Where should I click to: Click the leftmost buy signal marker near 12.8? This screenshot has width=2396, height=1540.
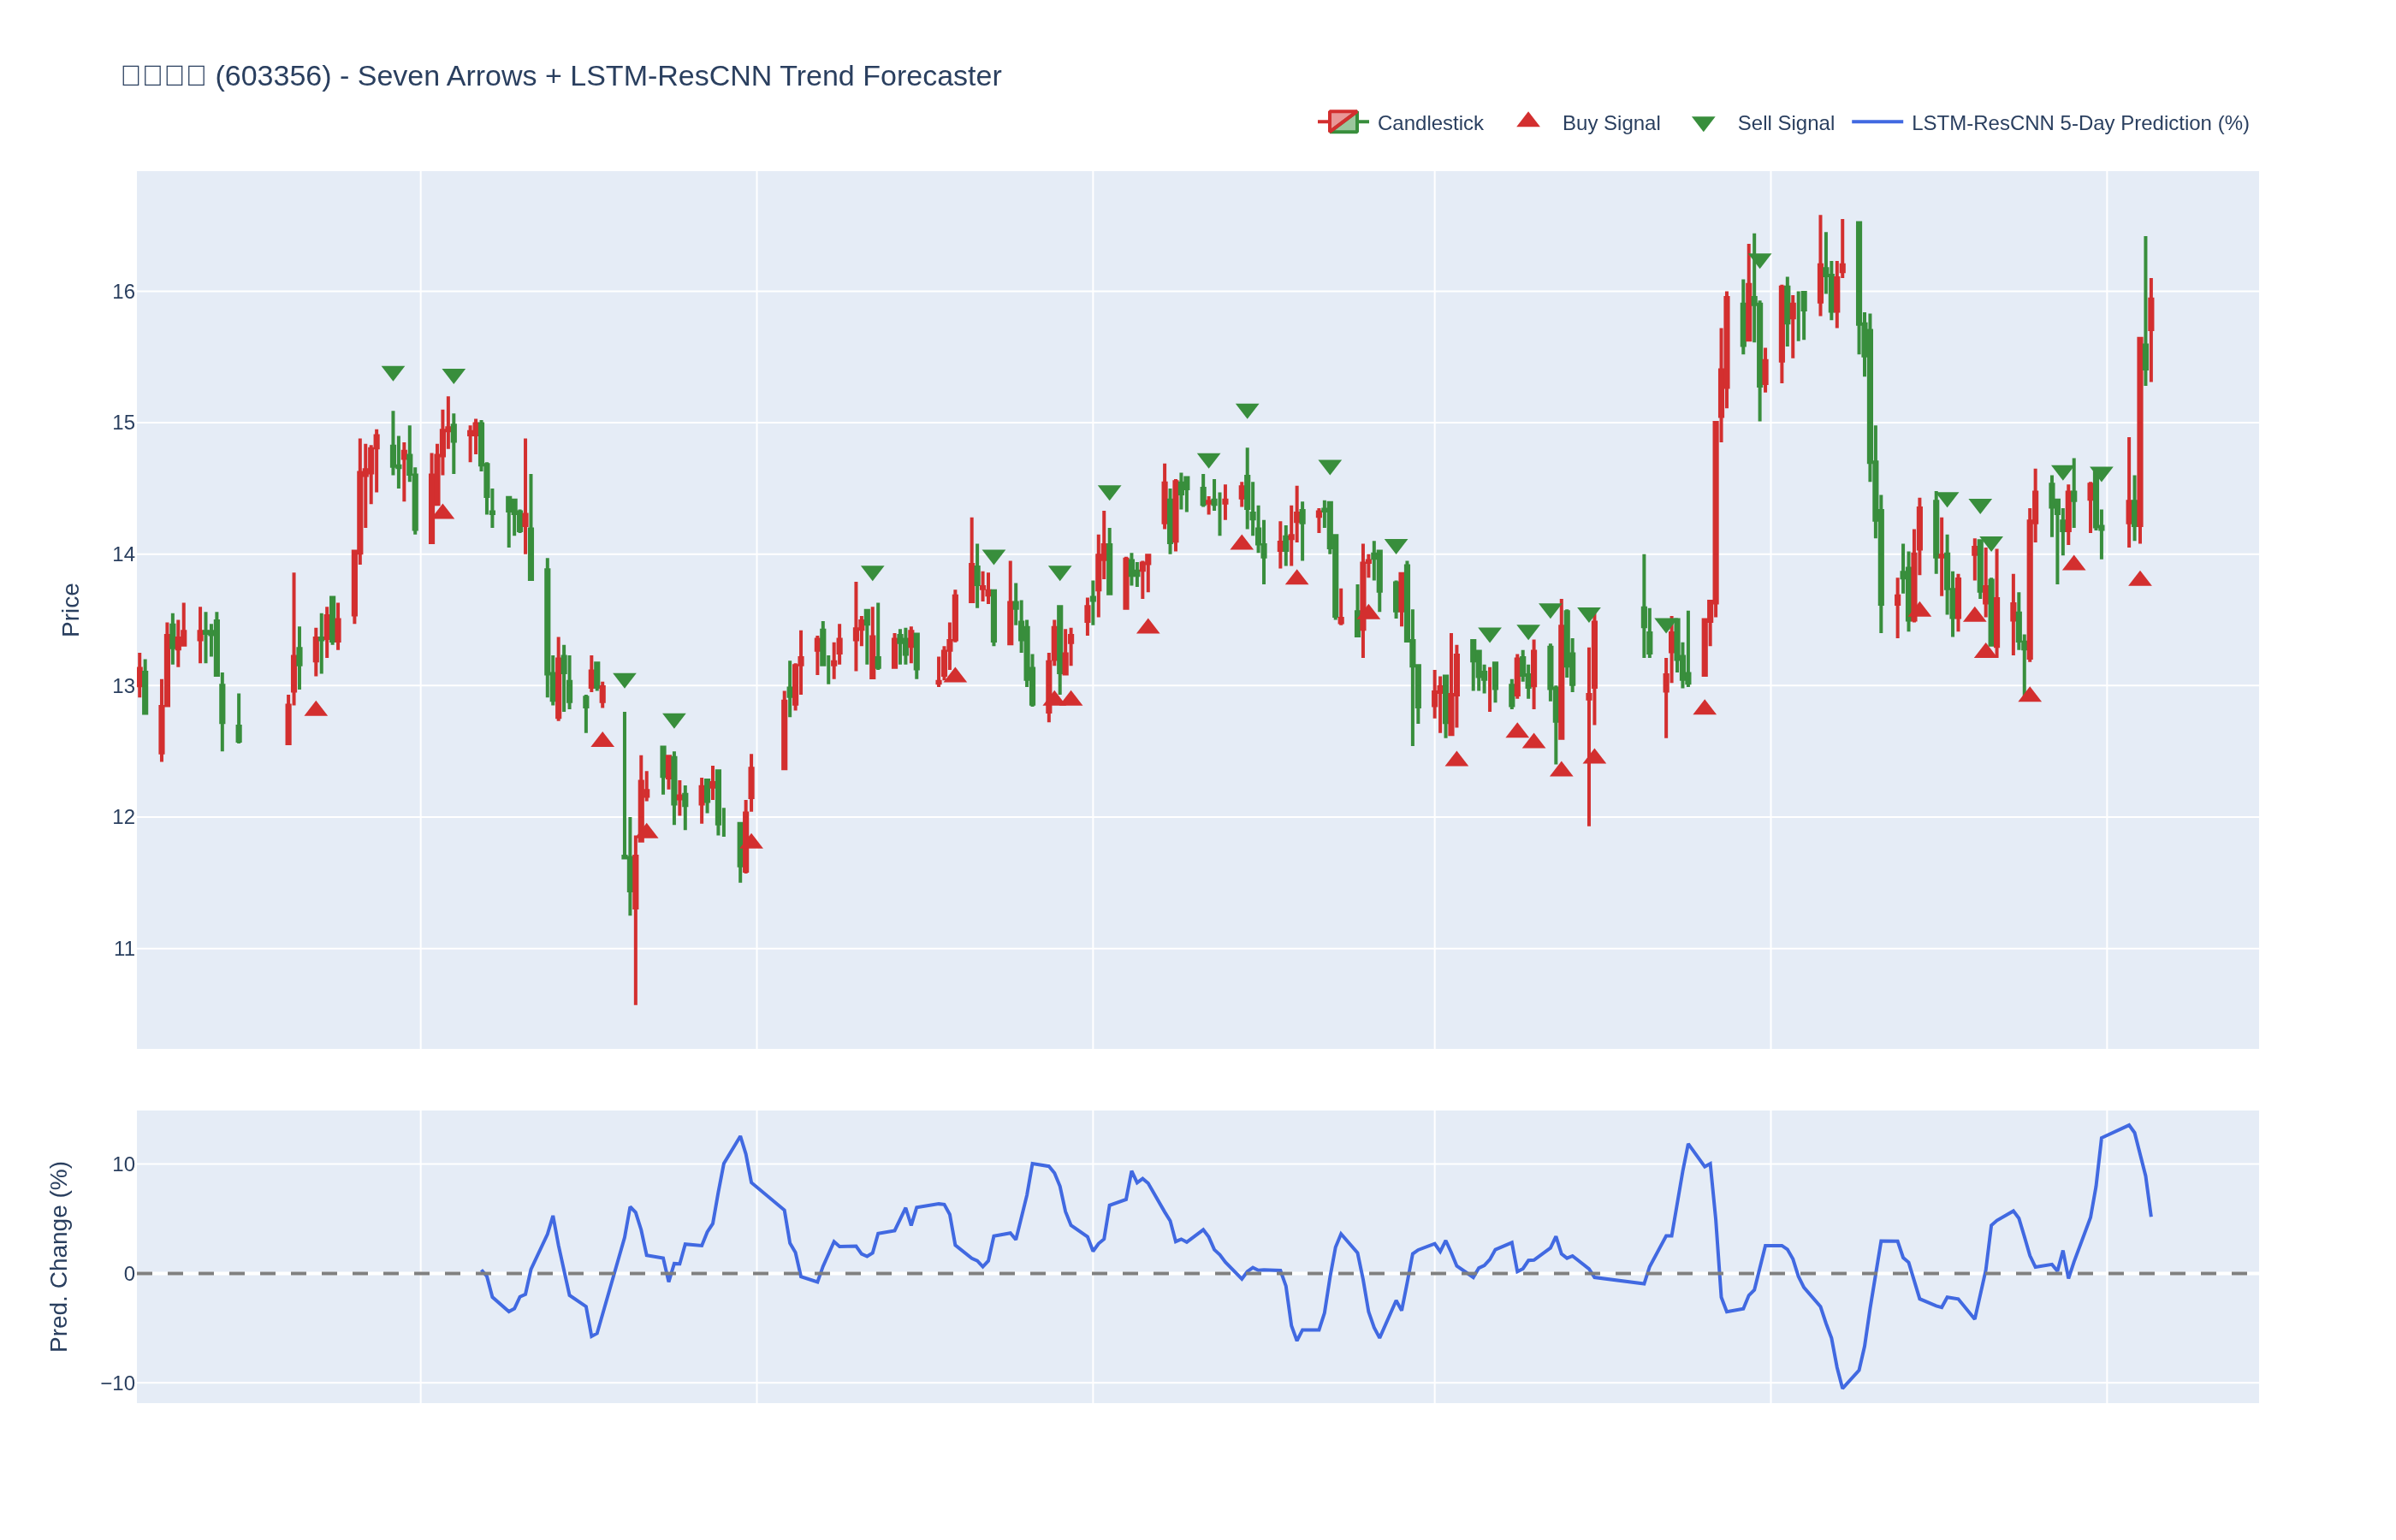coord(316,709)
